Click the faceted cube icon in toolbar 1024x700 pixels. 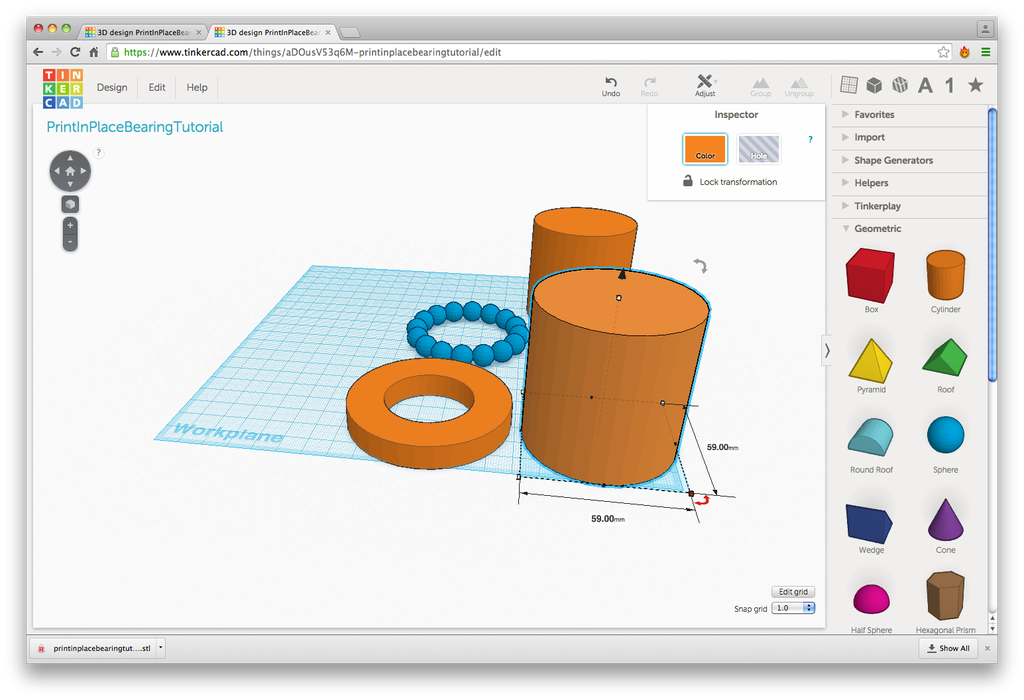[900, 85]
